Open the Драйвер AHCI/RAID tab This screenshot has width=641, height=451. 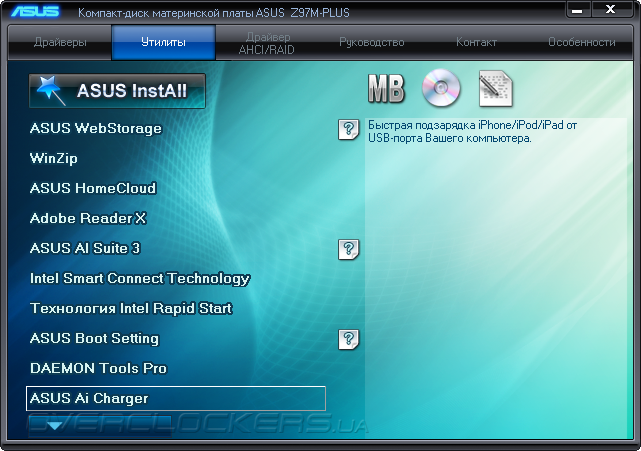click(267, 43)
